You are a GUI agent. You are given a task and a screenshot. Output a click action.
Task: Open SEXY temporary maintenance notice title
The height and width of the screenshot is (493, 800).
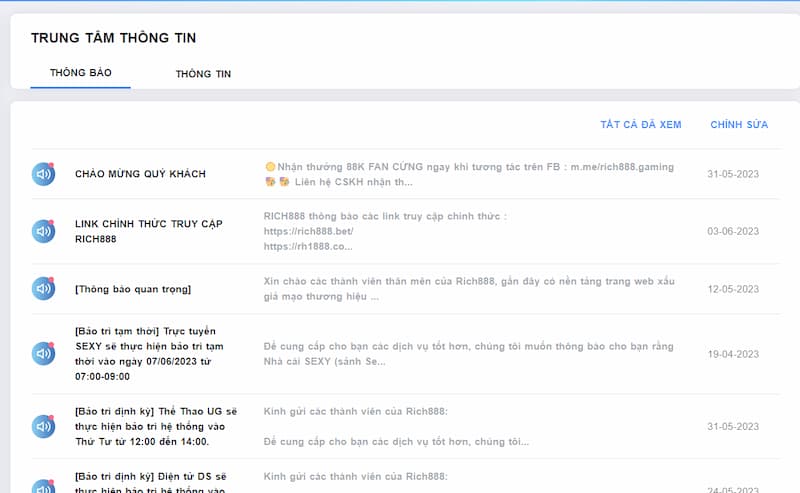[x=150, y=353]
